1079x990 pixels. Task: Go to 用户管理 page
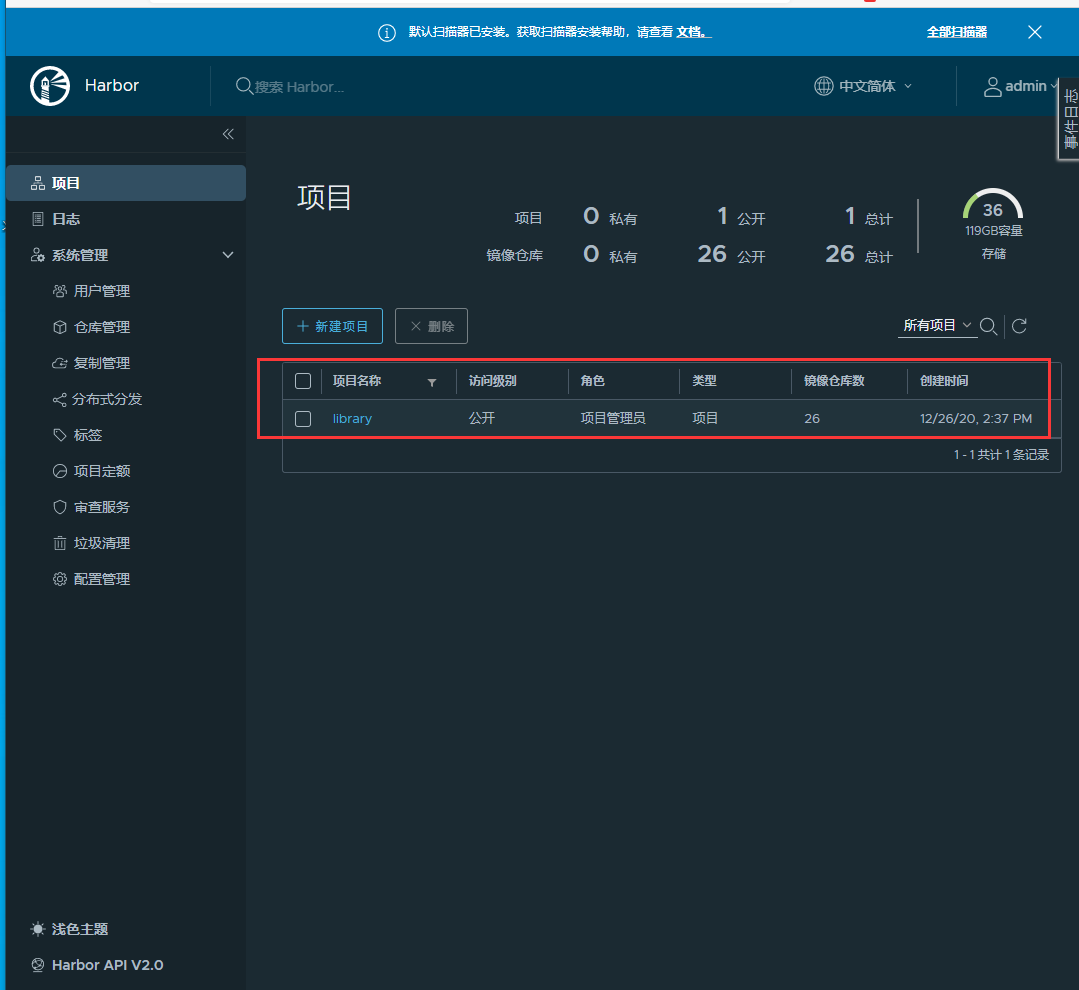tap(102, 291)
